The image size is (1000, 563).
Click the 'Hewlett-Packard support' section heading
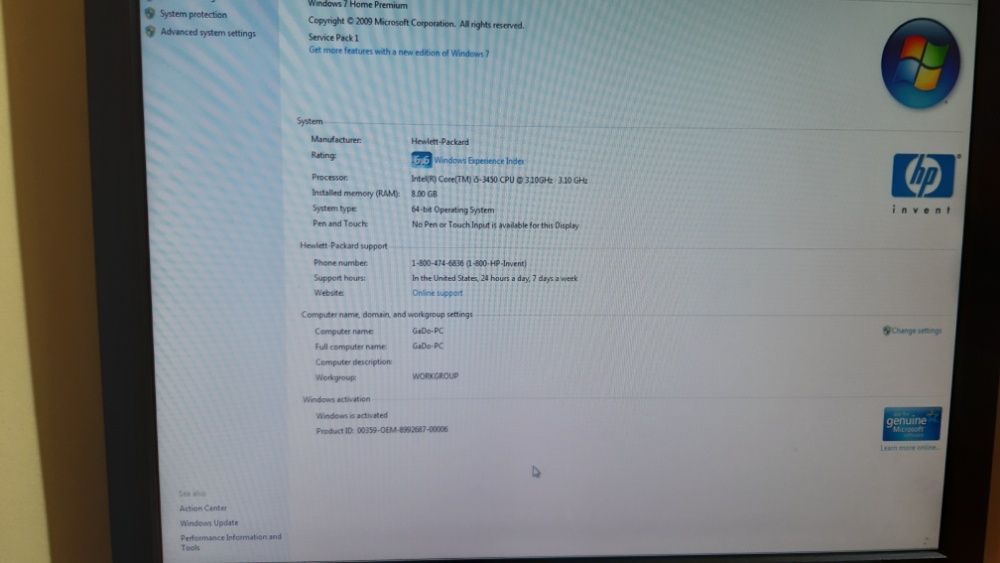pyautogui.click(x=343, y=245)
